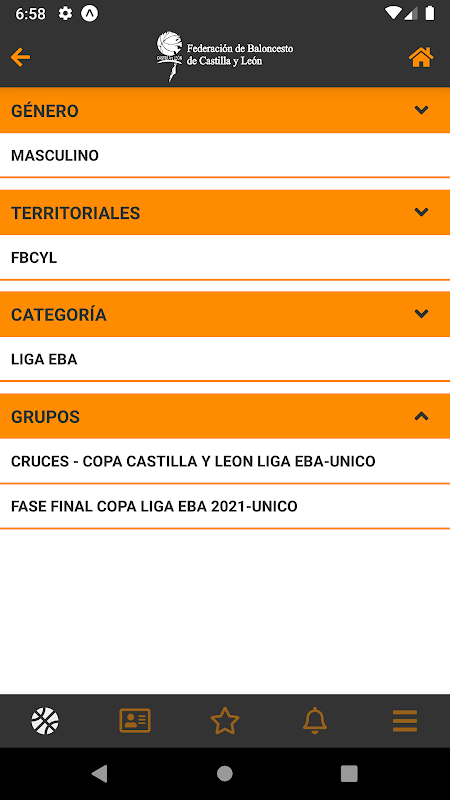Open the ID card licence icon

coord(135,721)
